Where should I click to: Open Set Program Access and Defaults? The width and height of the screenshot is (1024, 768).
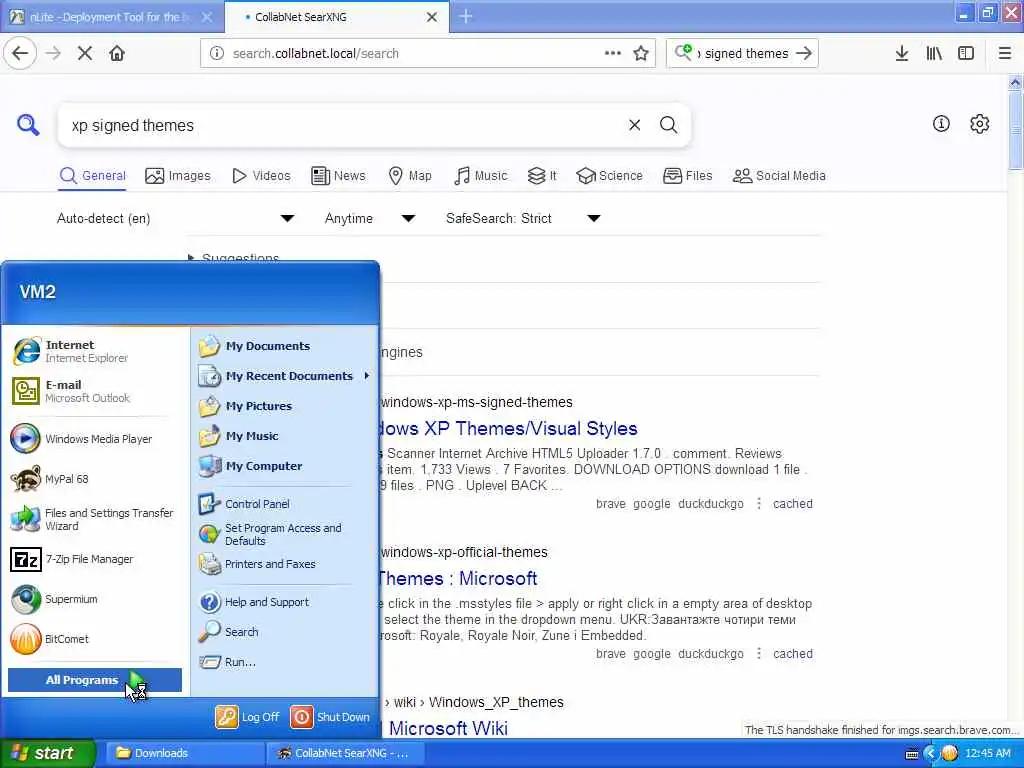coord(285,534)
